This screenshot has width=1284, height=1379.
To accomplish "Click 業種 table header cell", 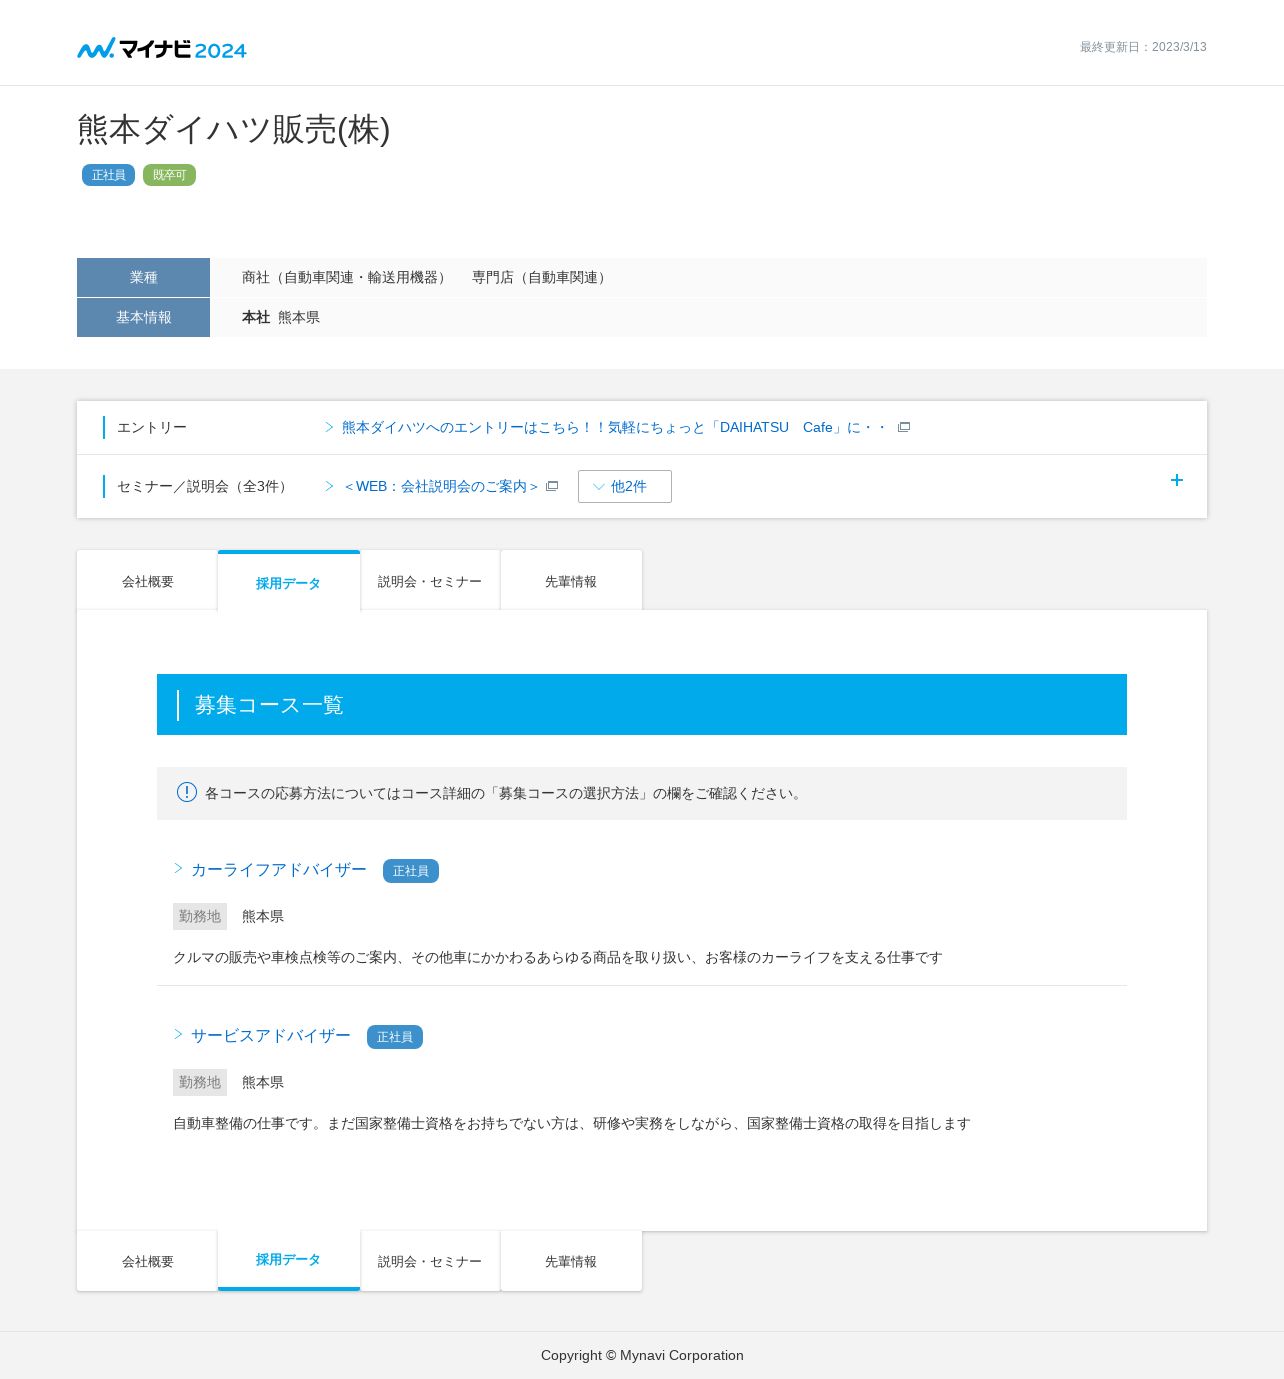I will coord(143,277).
